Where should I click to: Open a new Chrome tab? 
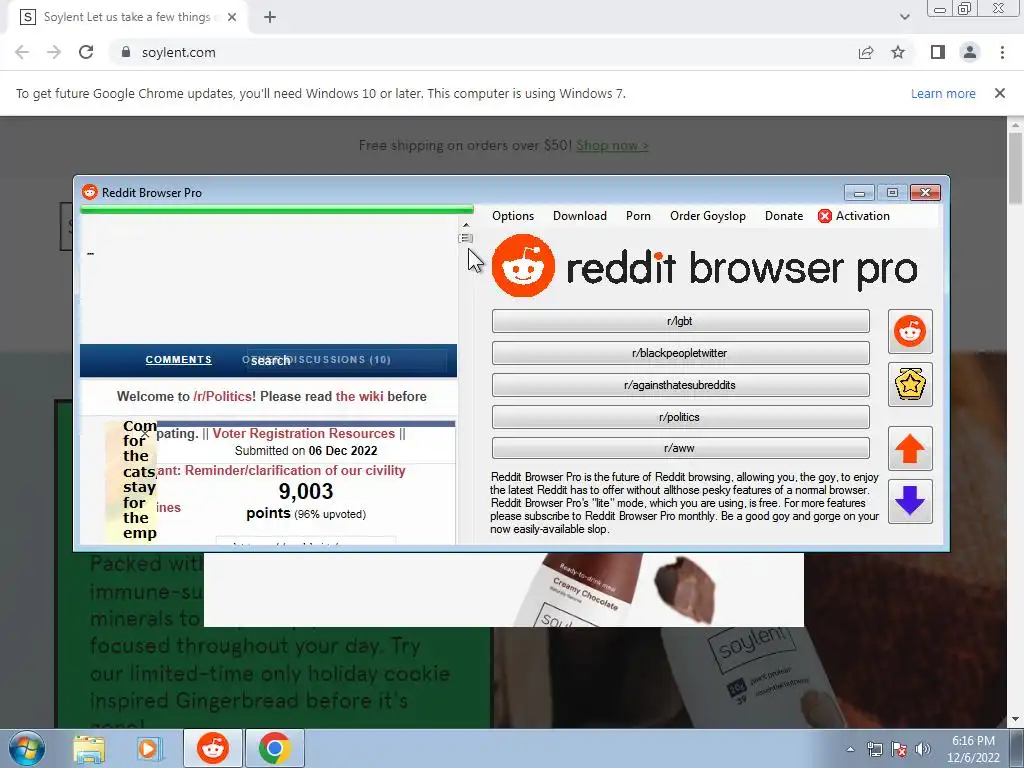point(270,18)
